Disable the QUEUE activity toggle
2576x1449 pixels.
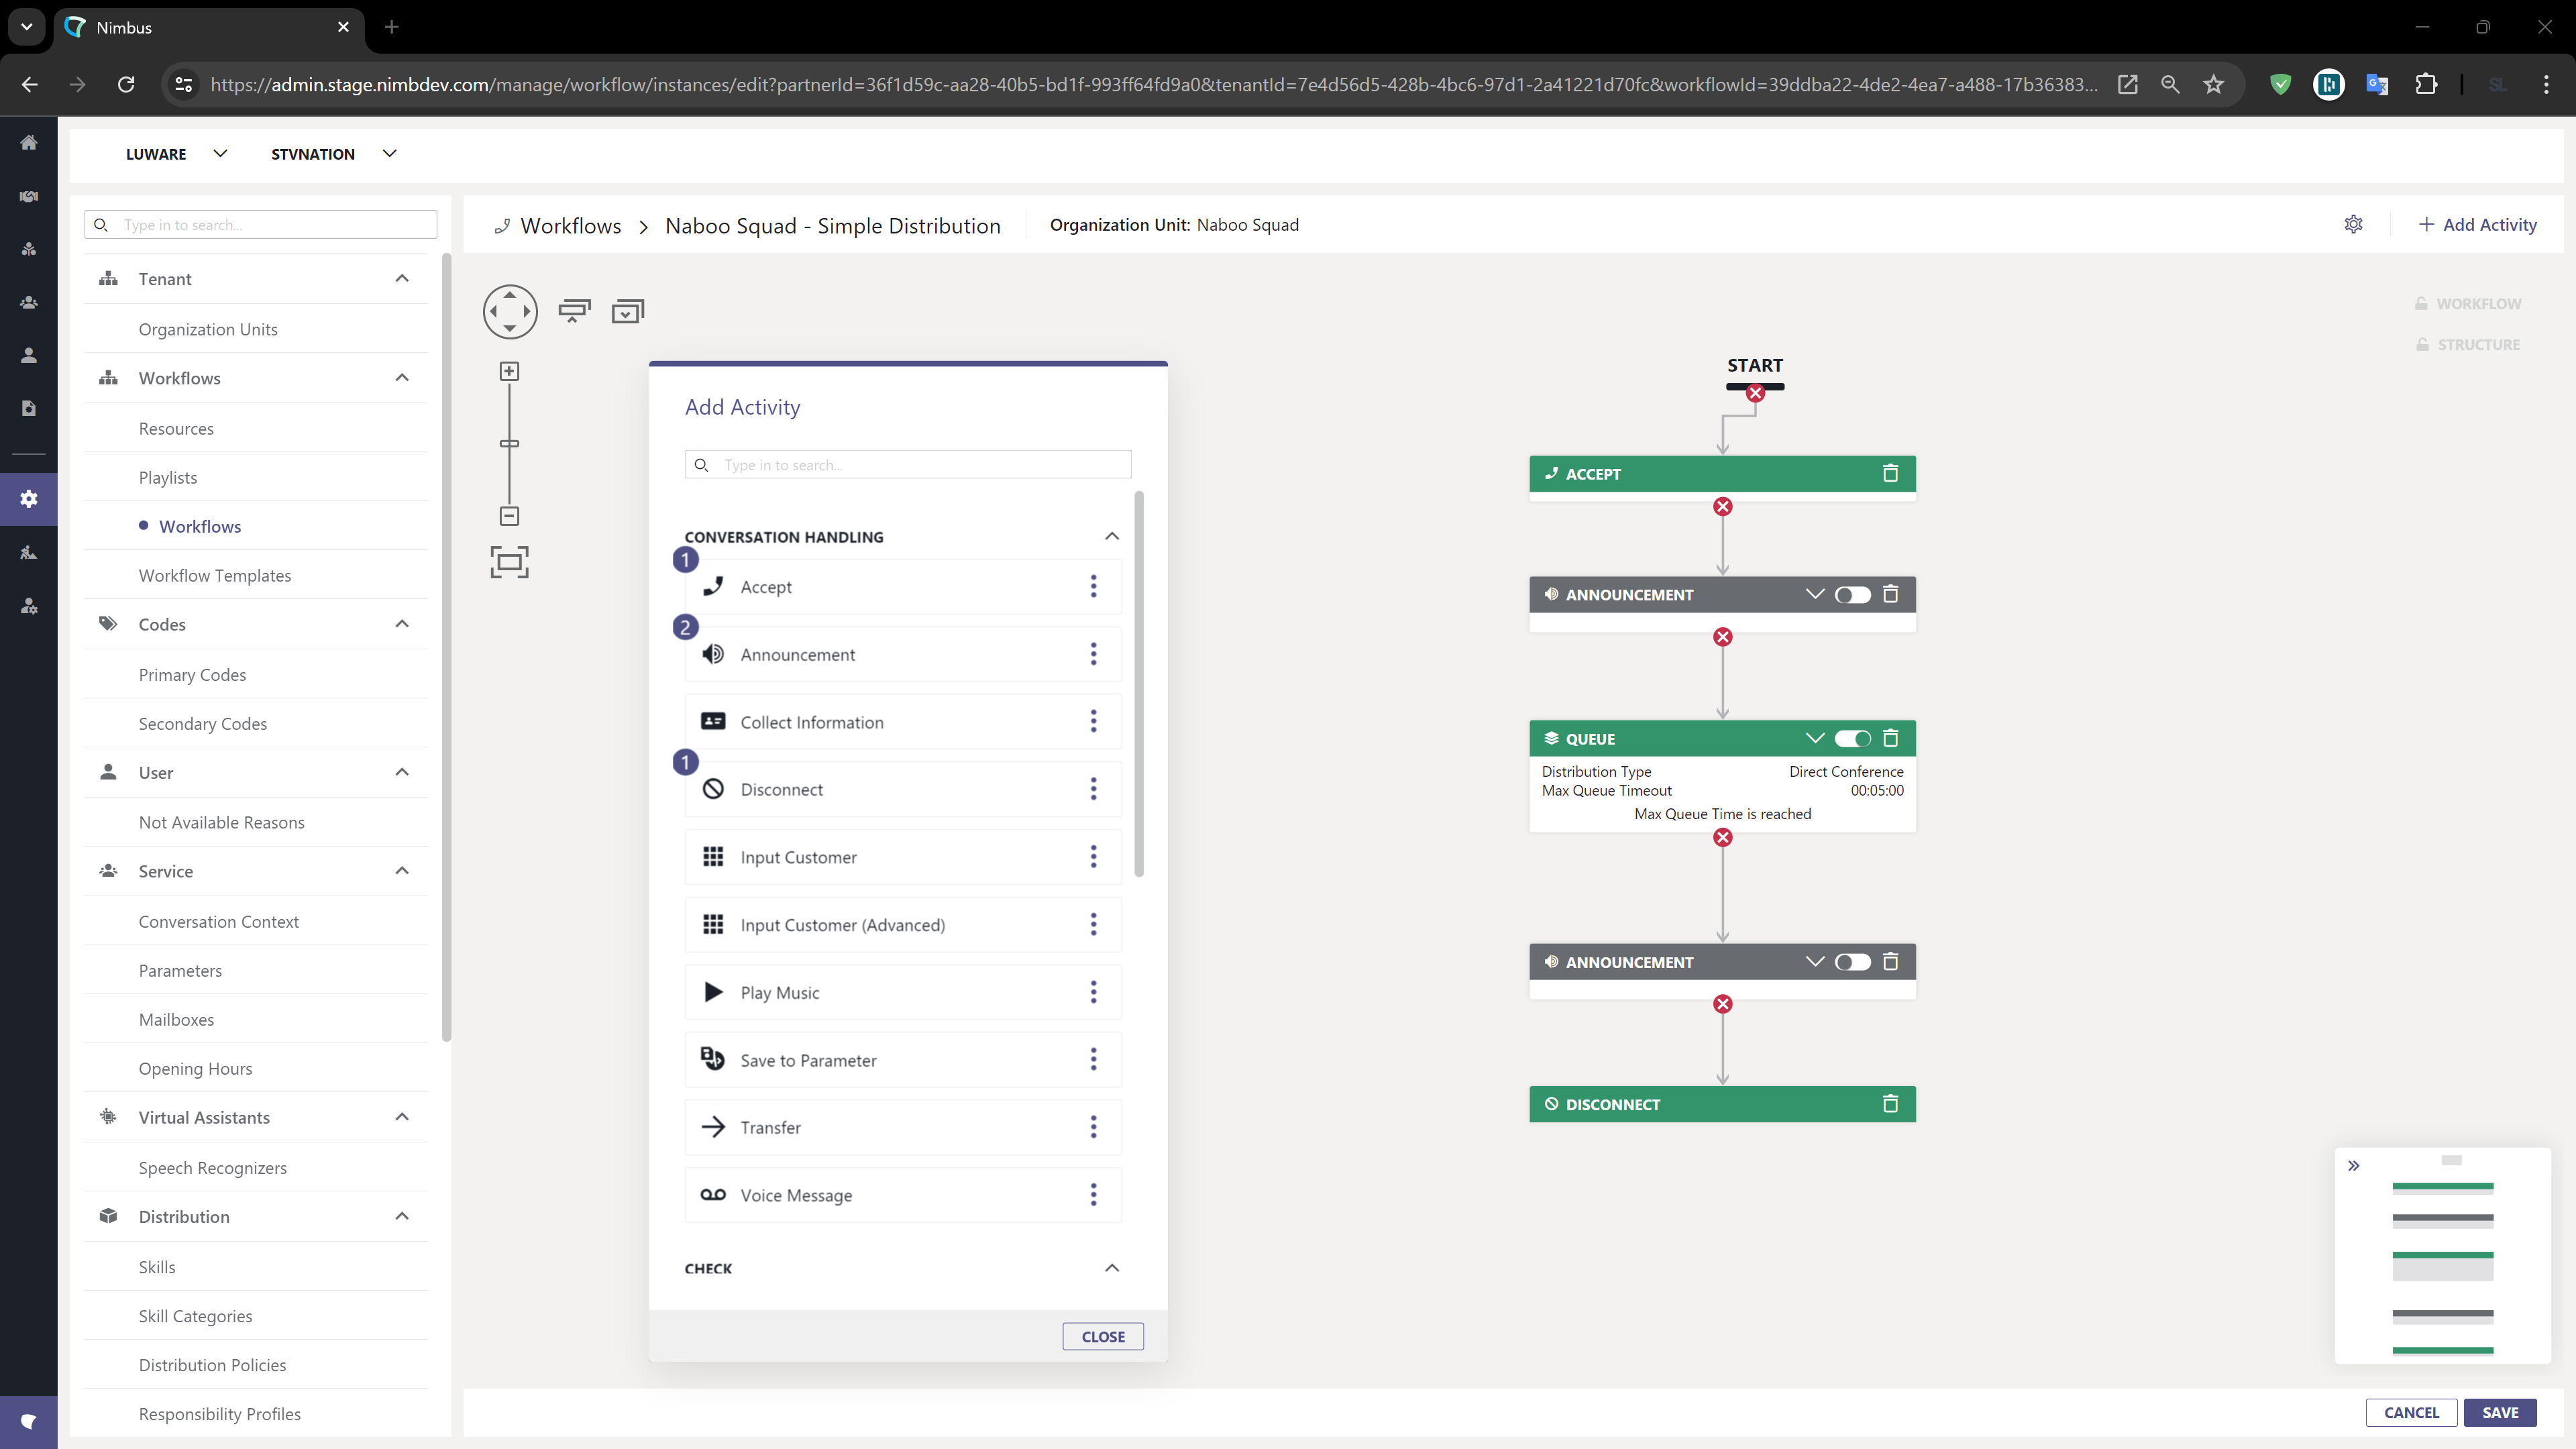pos(1852,738)
